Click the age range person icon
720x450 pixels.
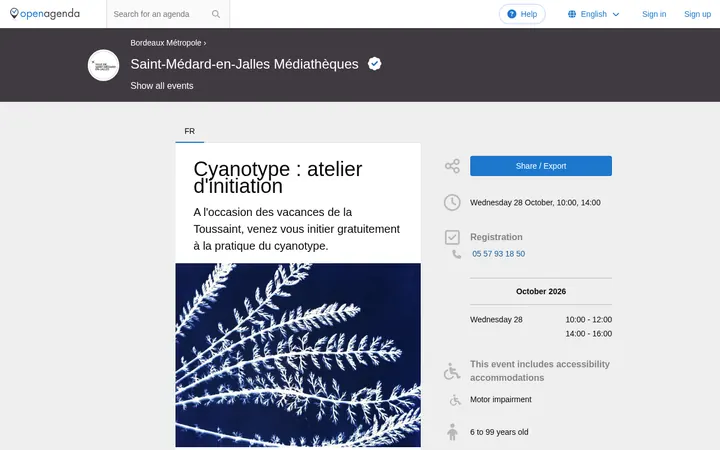click(x=452, y=432)
